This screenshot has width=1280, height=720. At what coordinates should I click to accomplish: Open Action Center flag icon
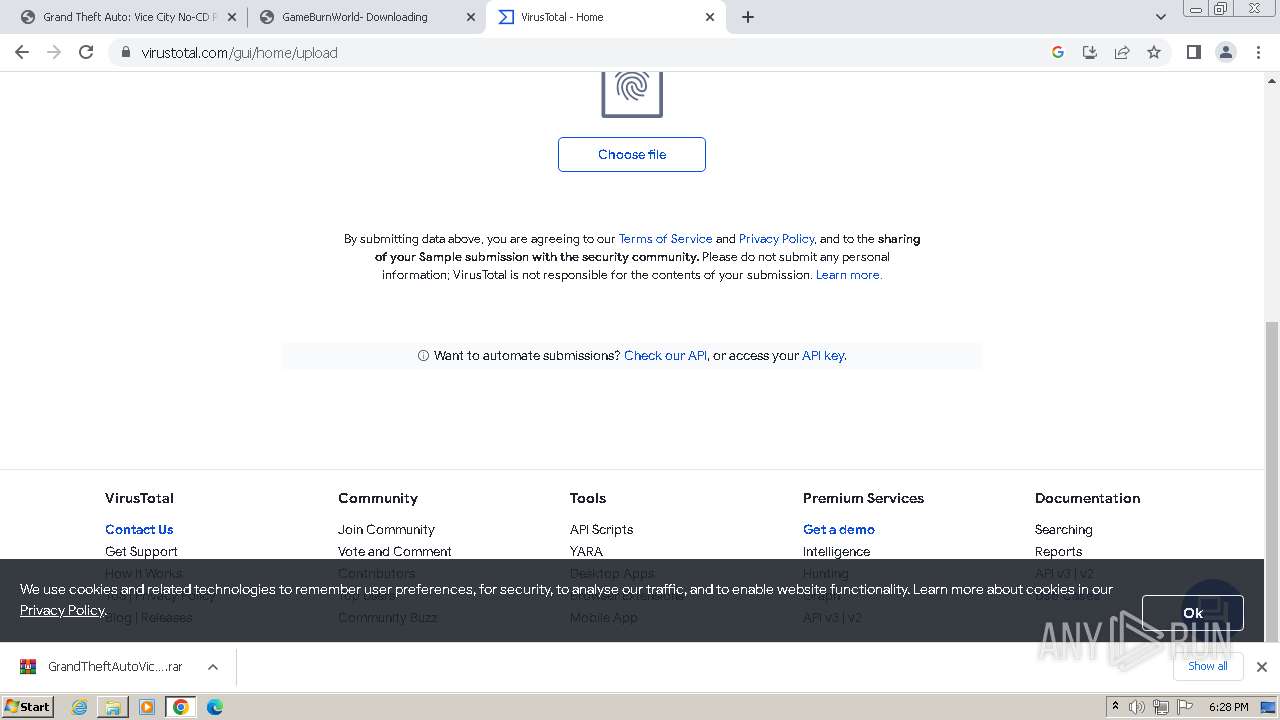[x=1183, y=707]
